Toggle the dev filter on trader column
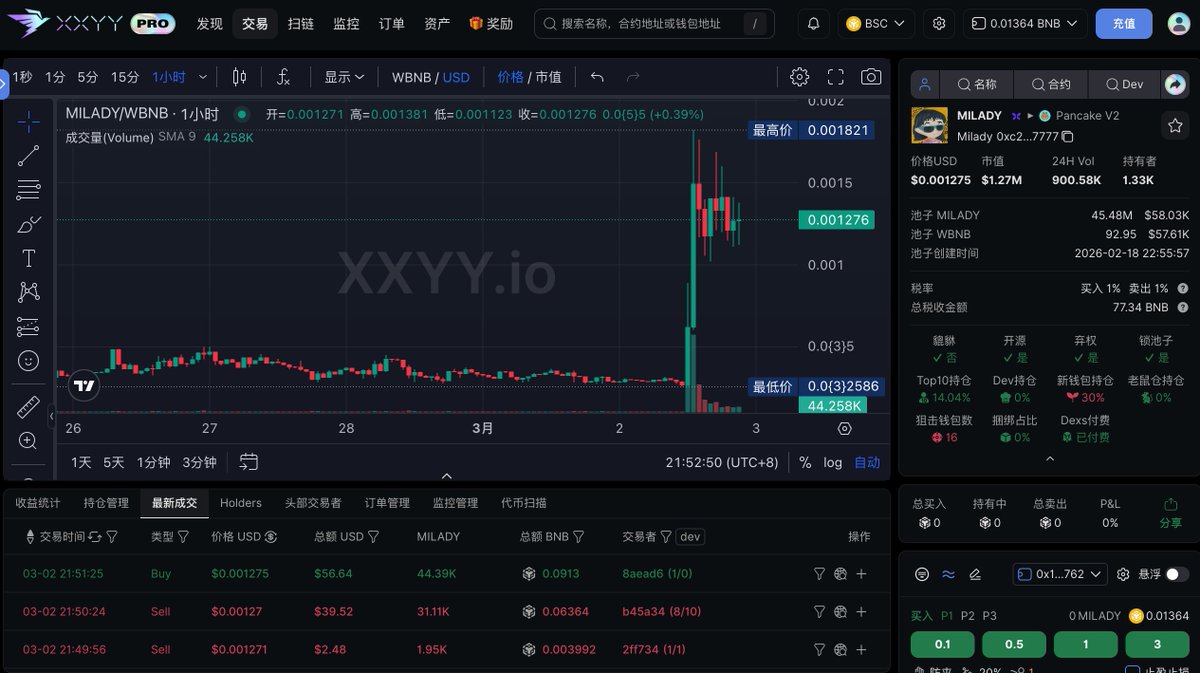This screenshot has width=1200, height=673. 690,537
